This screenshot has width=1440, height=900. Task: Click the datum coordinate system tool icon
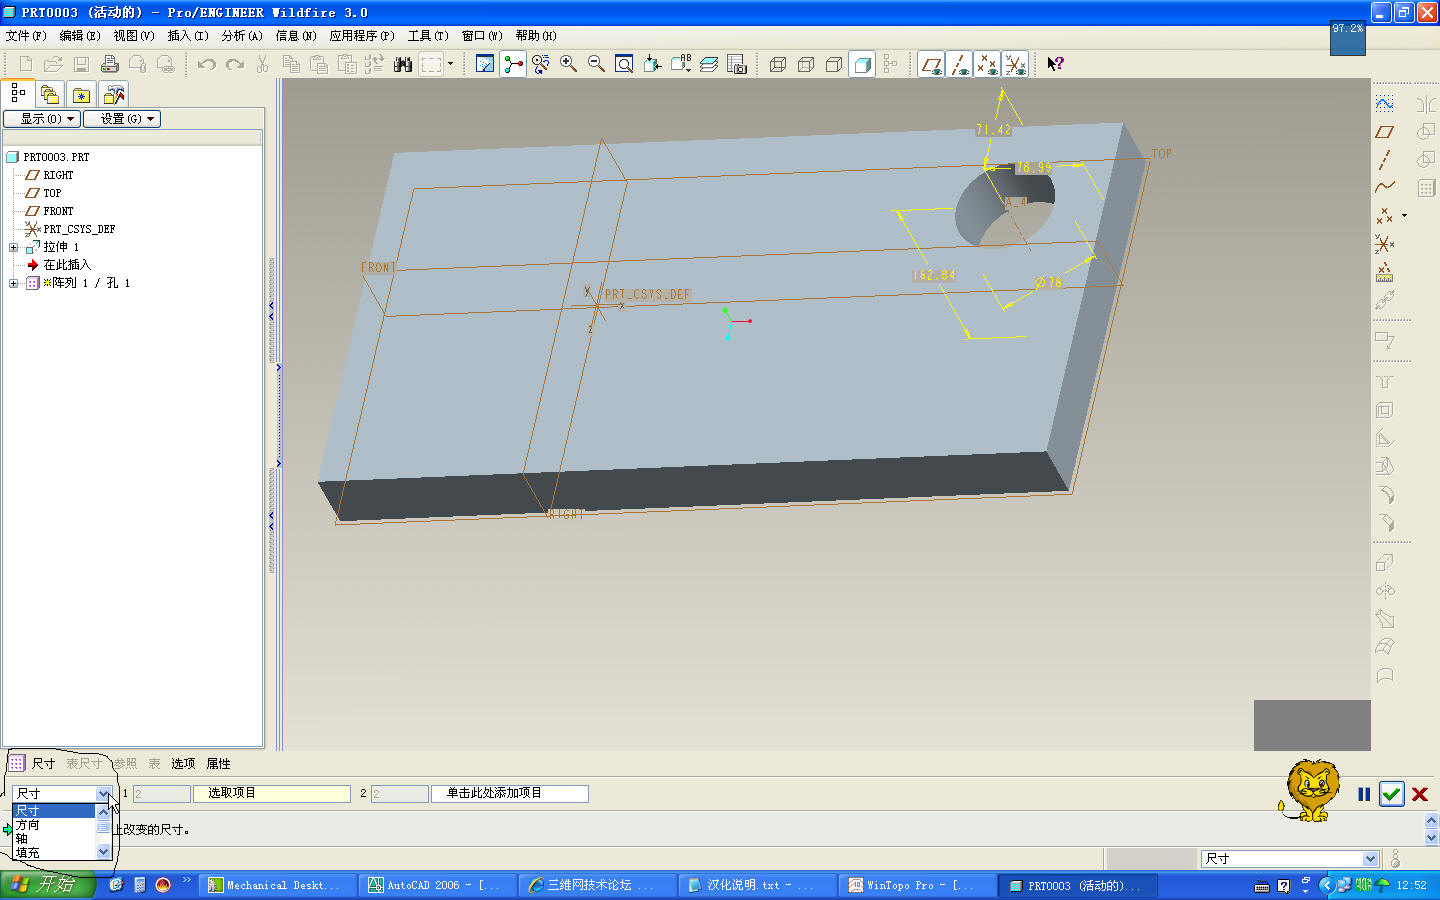click(1385, 244)
